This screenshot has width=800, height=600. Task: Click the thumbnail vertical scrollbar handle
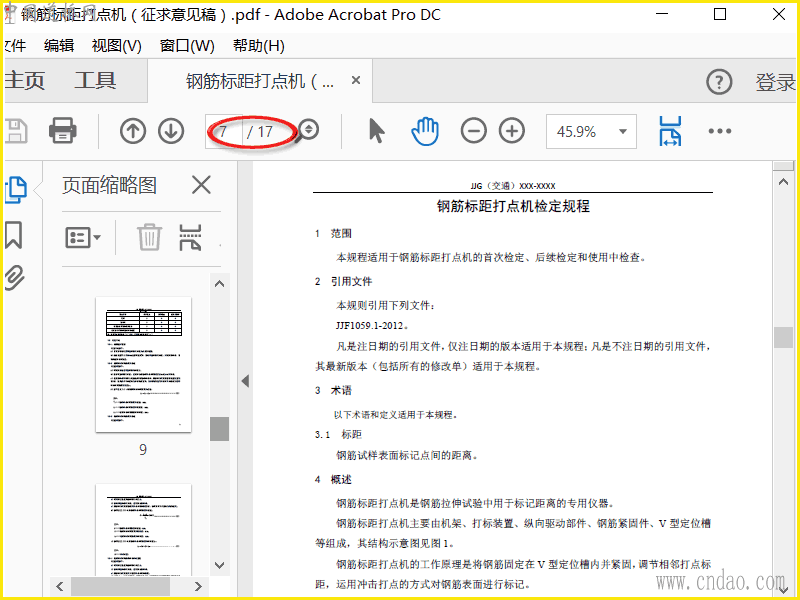coord(219,429)
